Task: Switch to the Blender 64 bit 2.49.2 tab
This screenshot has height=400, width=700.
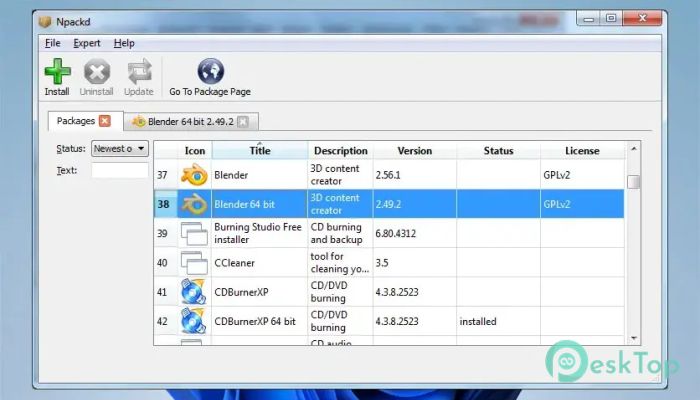Action: pyautogui.click(x=191, y=121)
